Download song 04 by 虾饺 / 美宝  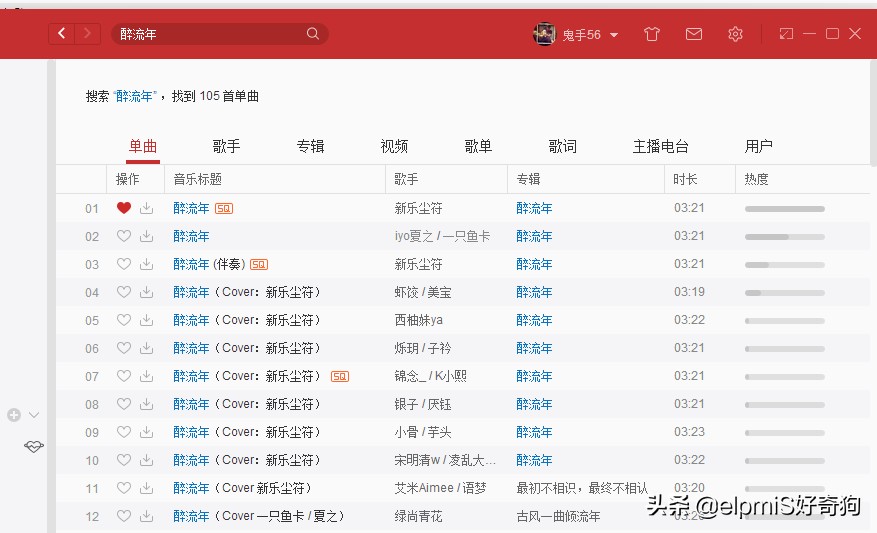[x=147, y=292]
